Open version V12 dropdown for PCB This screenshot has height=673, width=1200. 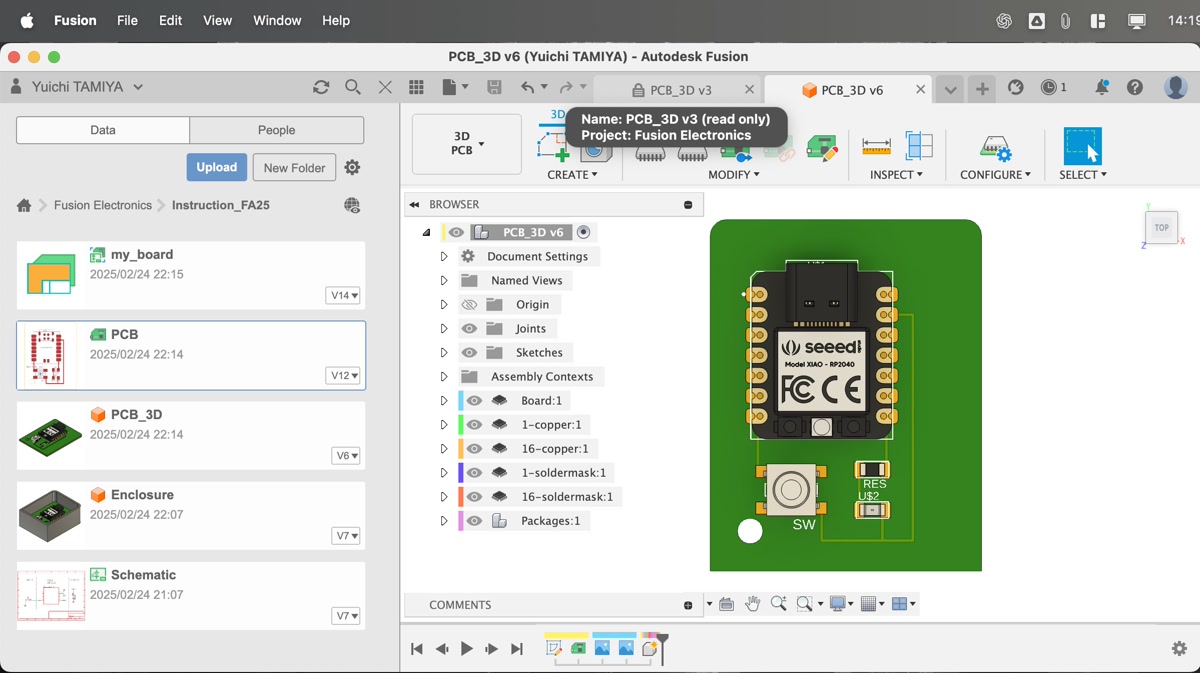(343, 376)
